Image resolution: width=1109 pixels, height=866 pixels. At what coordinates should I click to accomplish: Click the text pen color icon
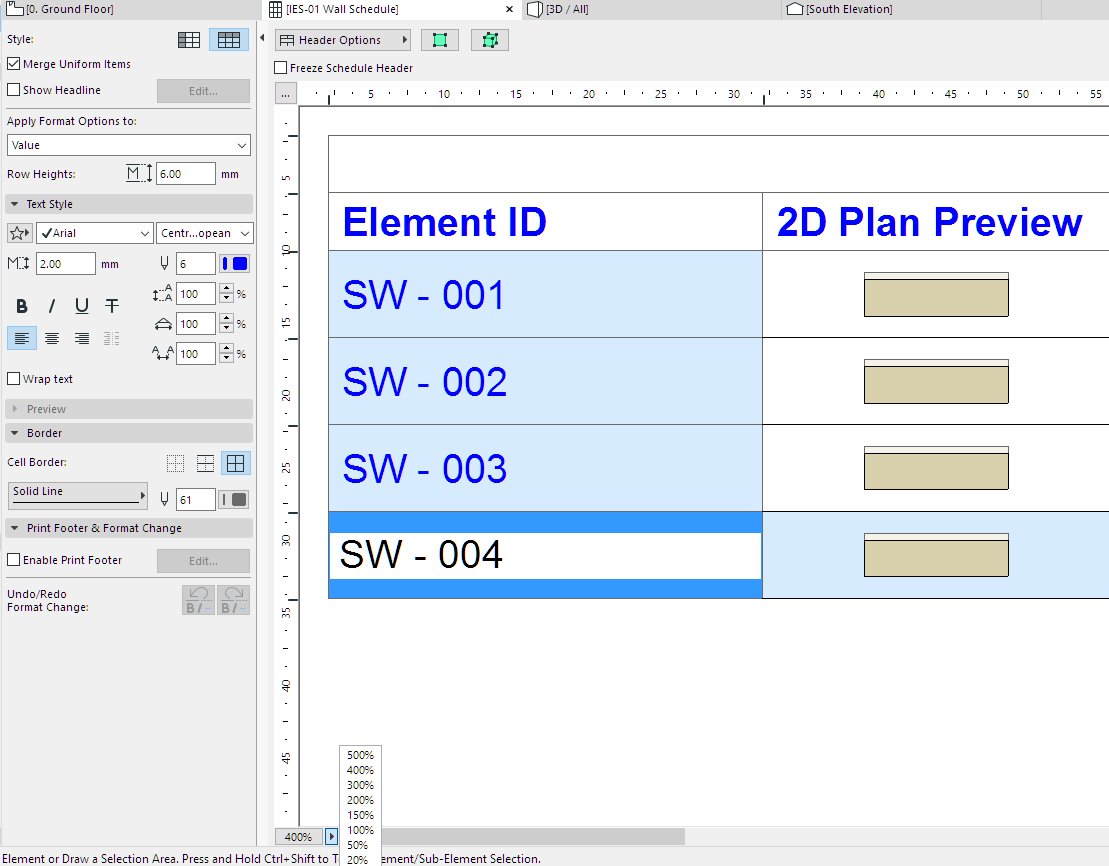(x=164, y=264)
